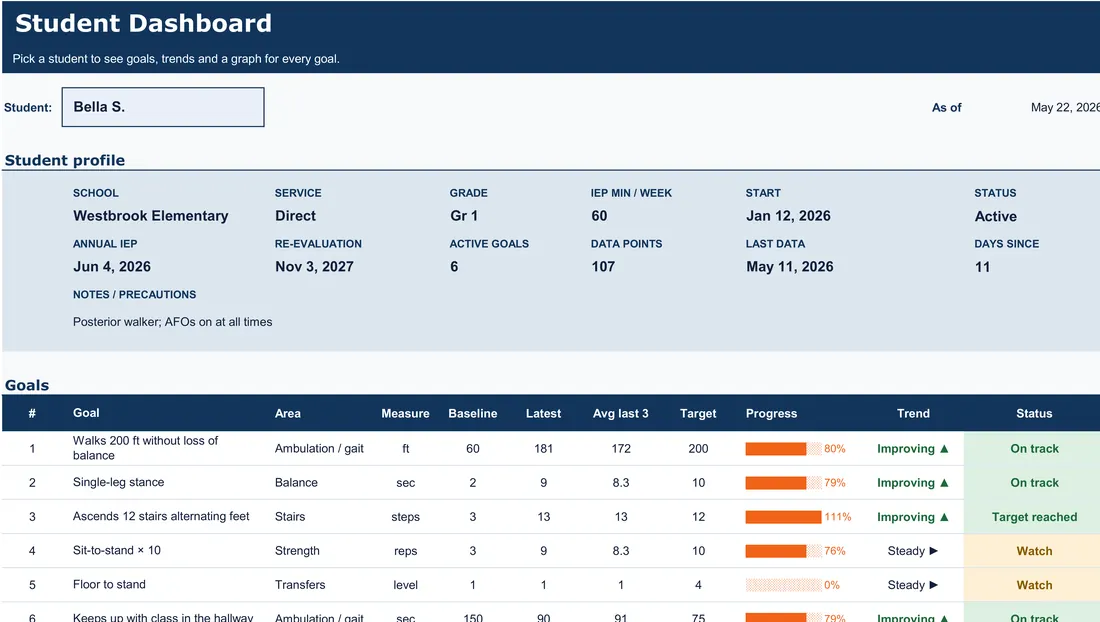Select last data date May 11, 2026
Screen dimensions: 1100x622
pos(790,266)
